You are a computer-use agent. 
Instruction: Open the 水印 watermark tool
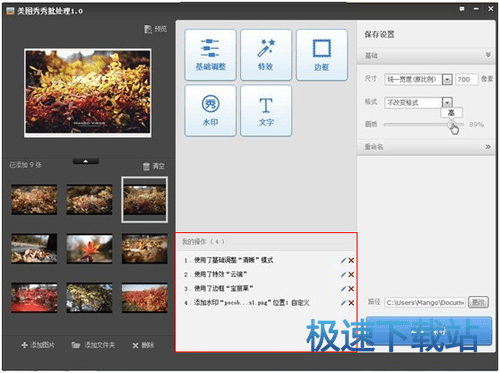coord(210,111)
